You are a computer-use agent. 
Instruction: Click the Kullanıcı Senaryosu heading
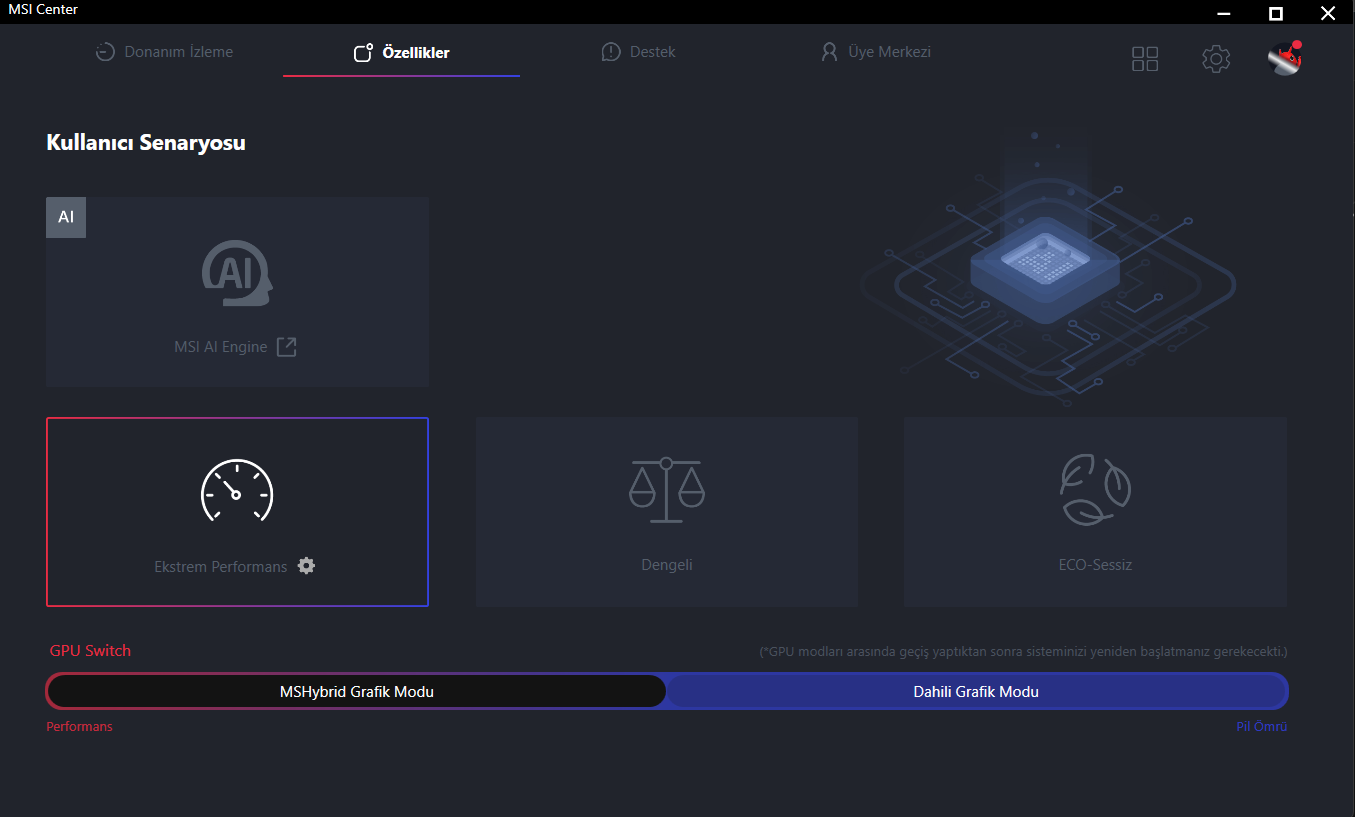(146, 143)
